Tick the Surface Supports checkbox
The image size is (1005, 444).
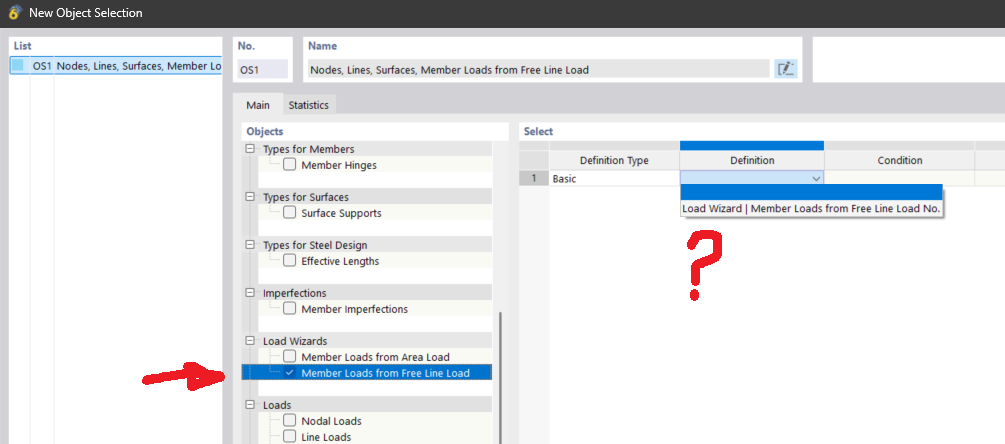coord(290,213)
